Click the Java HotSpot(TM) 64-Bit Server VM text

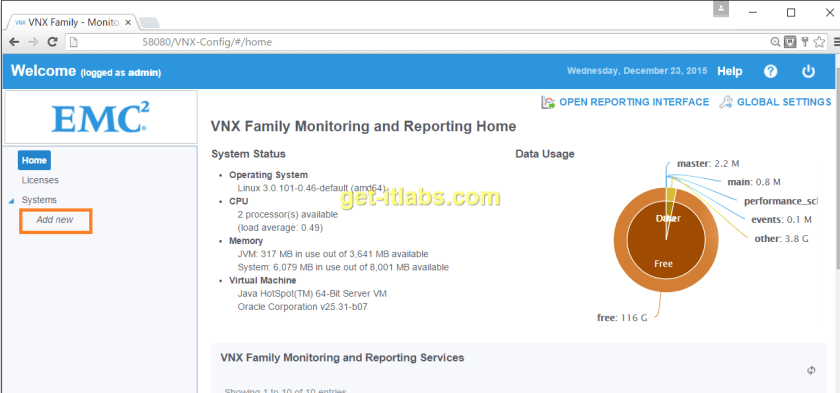click(312, 293)
